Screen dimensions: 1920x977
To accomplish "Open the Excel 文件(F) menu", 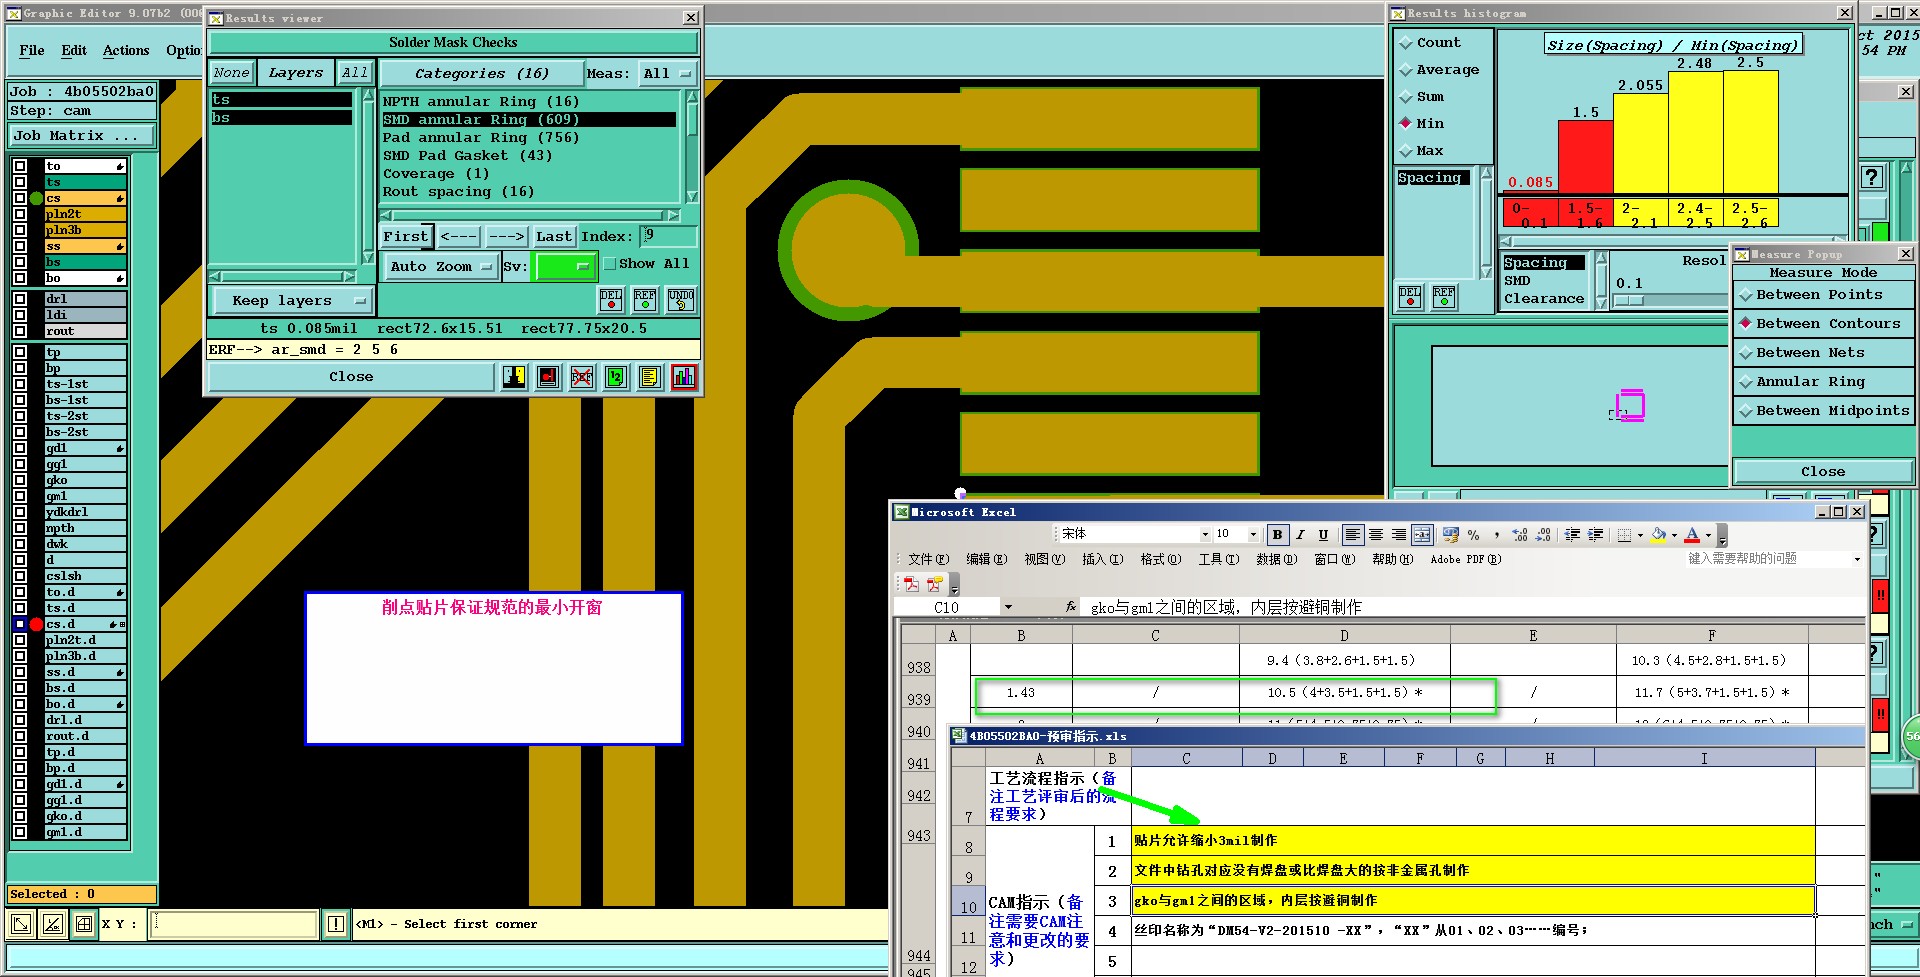I will coord(929,560).
